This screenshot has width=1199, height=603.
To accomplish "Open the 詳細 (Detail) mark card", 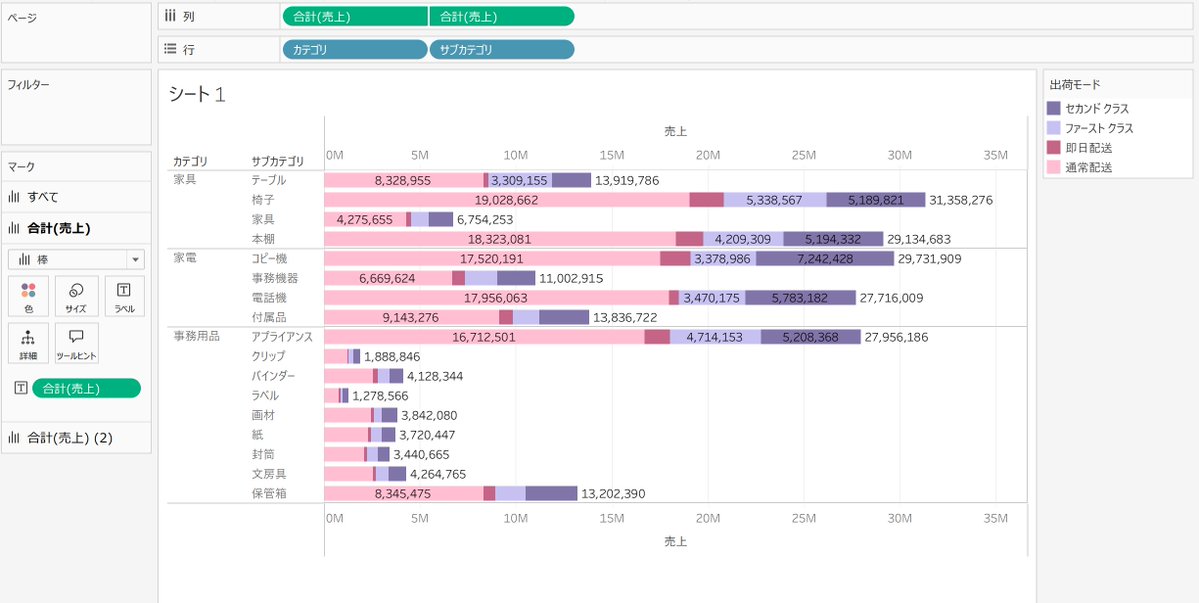I will pos(28,343).
